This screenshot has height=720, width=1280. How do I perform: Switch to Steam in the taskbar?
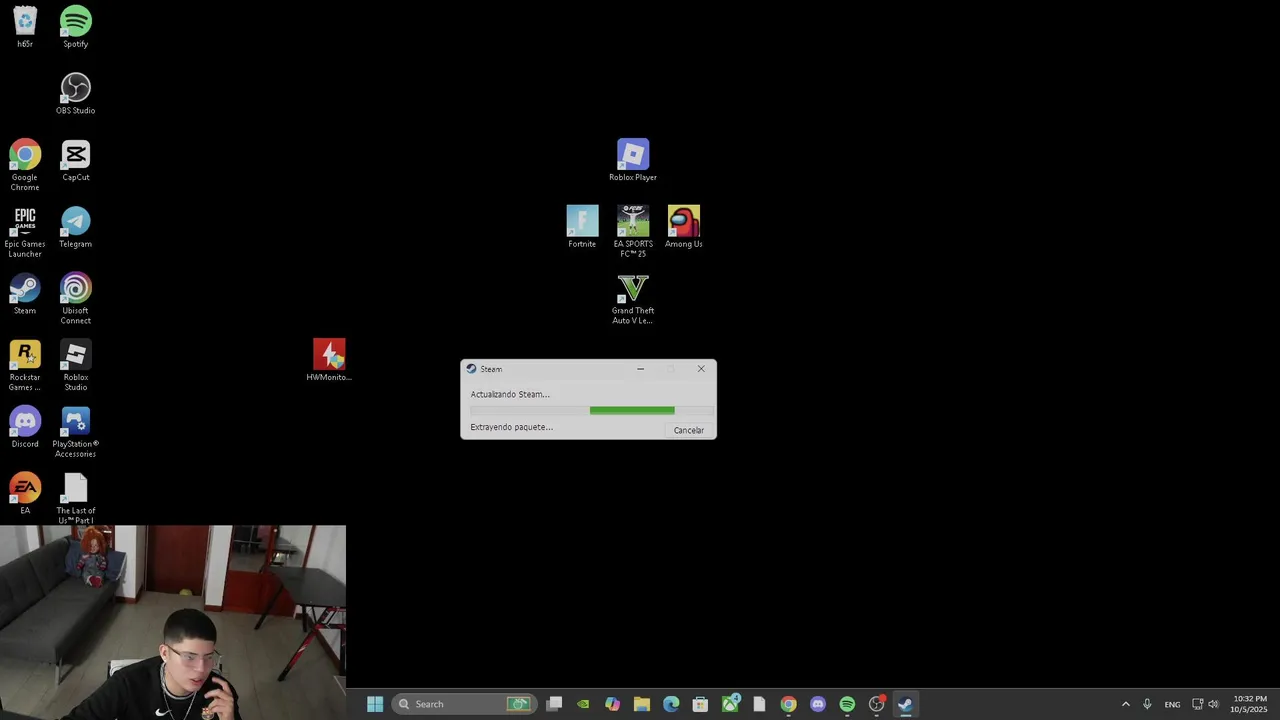906,704
